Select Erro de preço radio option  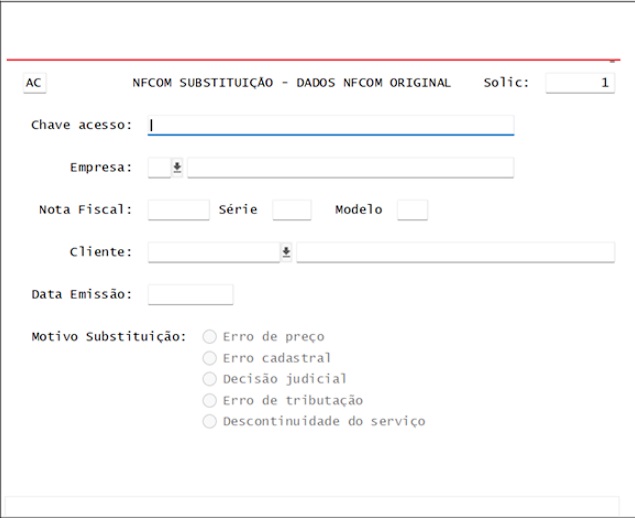(209, 337)
